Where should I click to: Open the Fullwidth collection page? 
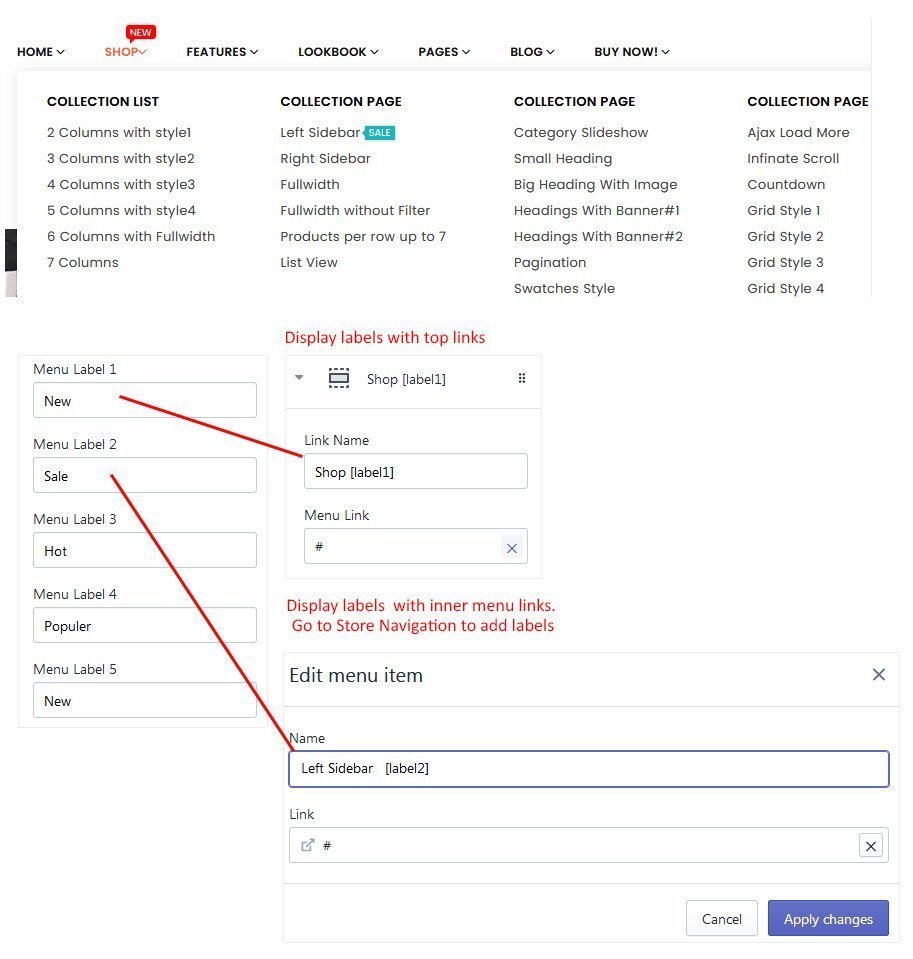click(x=309, y=184)
